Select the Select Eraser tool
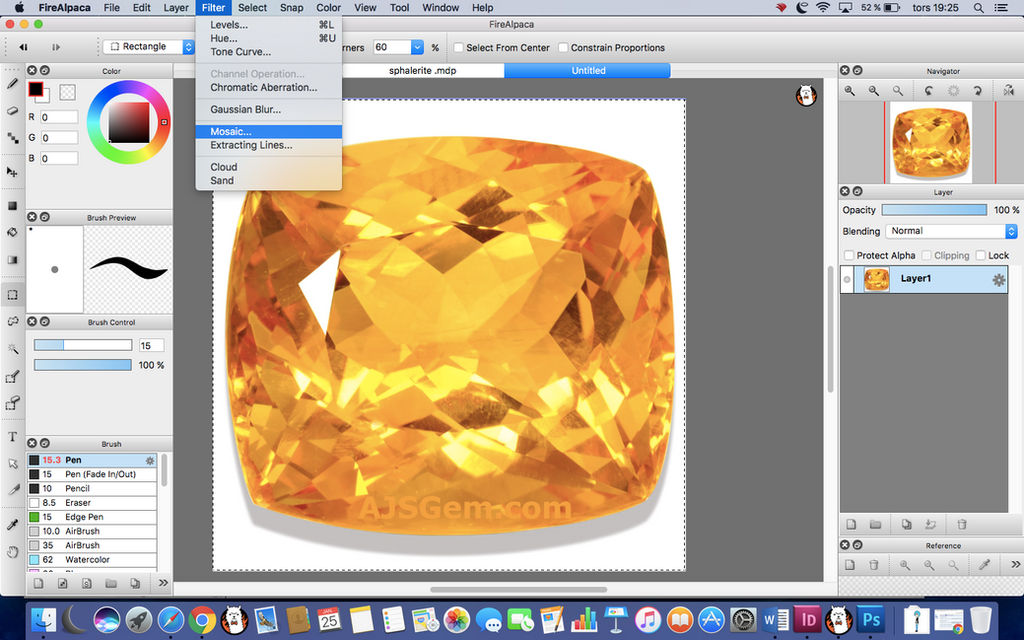The width and height of the screenshot is (1024, 640). 12,403
